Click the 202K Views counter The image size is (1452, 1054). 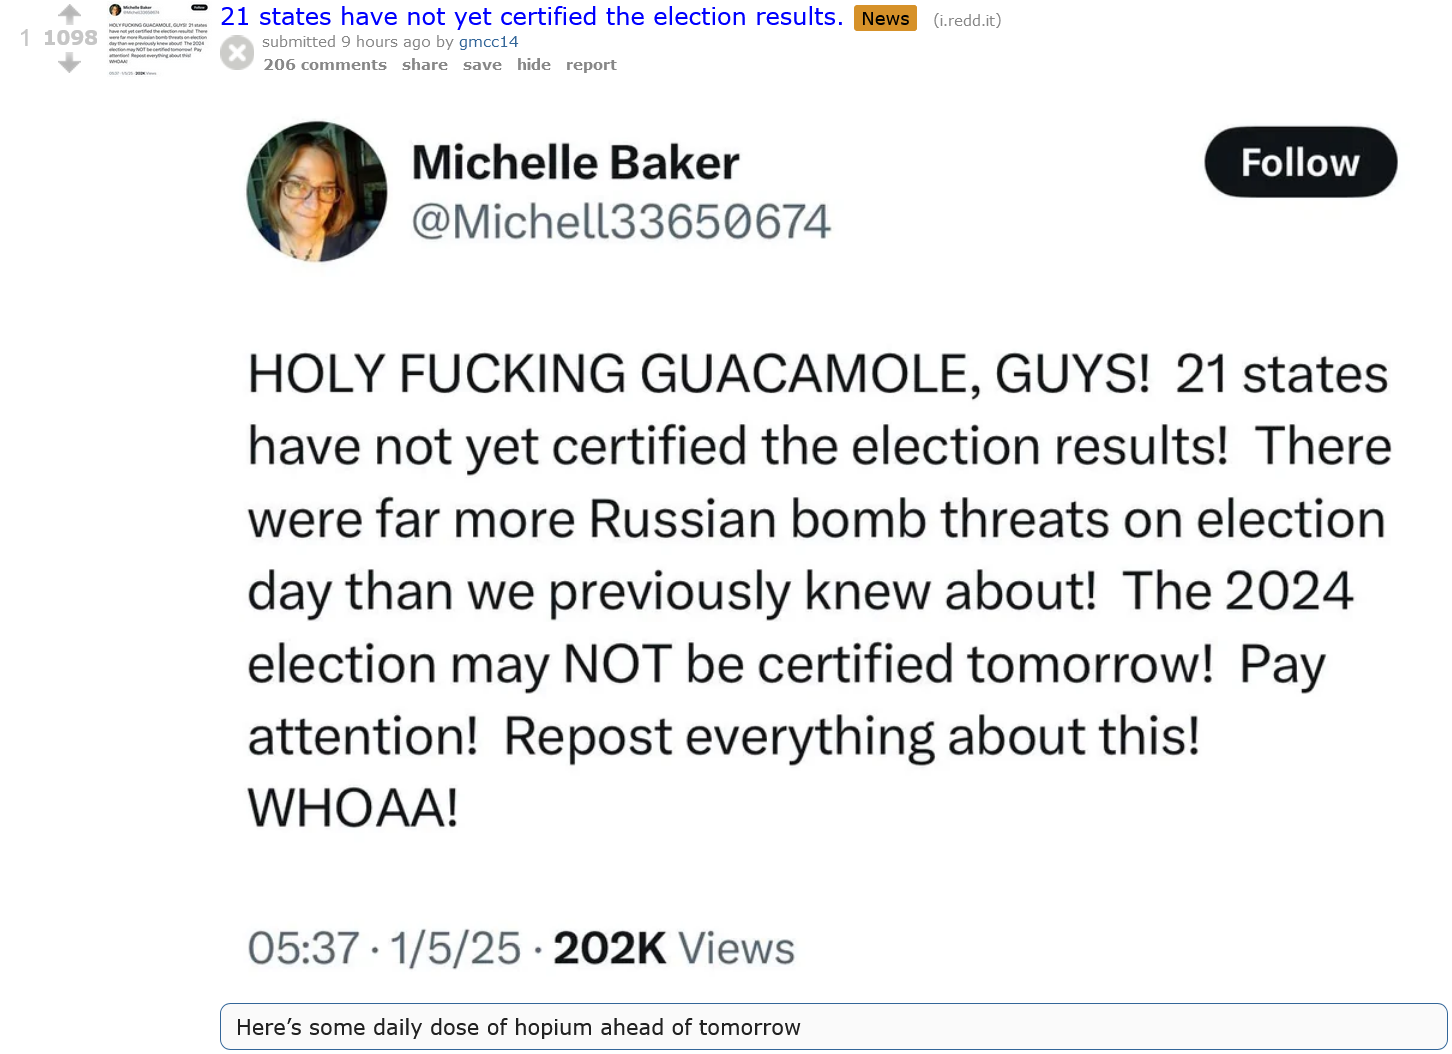coord(674,948)
